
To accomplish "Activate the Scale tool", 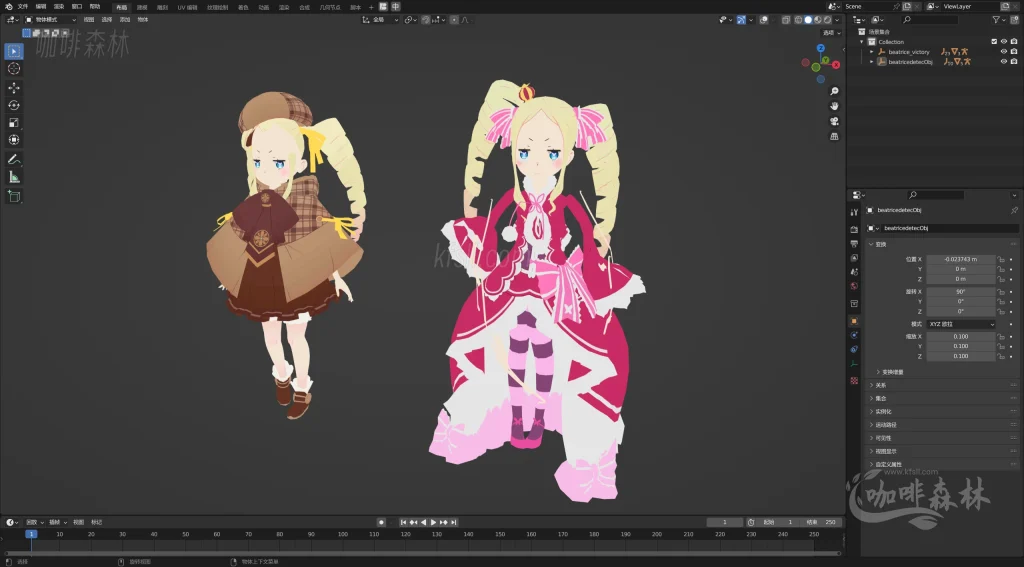I will click(x=14, y=123).
